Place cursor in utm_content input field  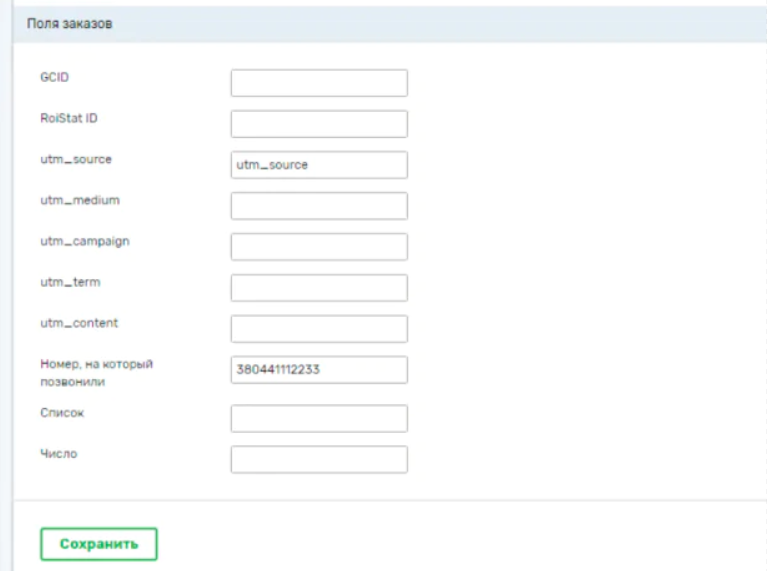pos(319,329)
